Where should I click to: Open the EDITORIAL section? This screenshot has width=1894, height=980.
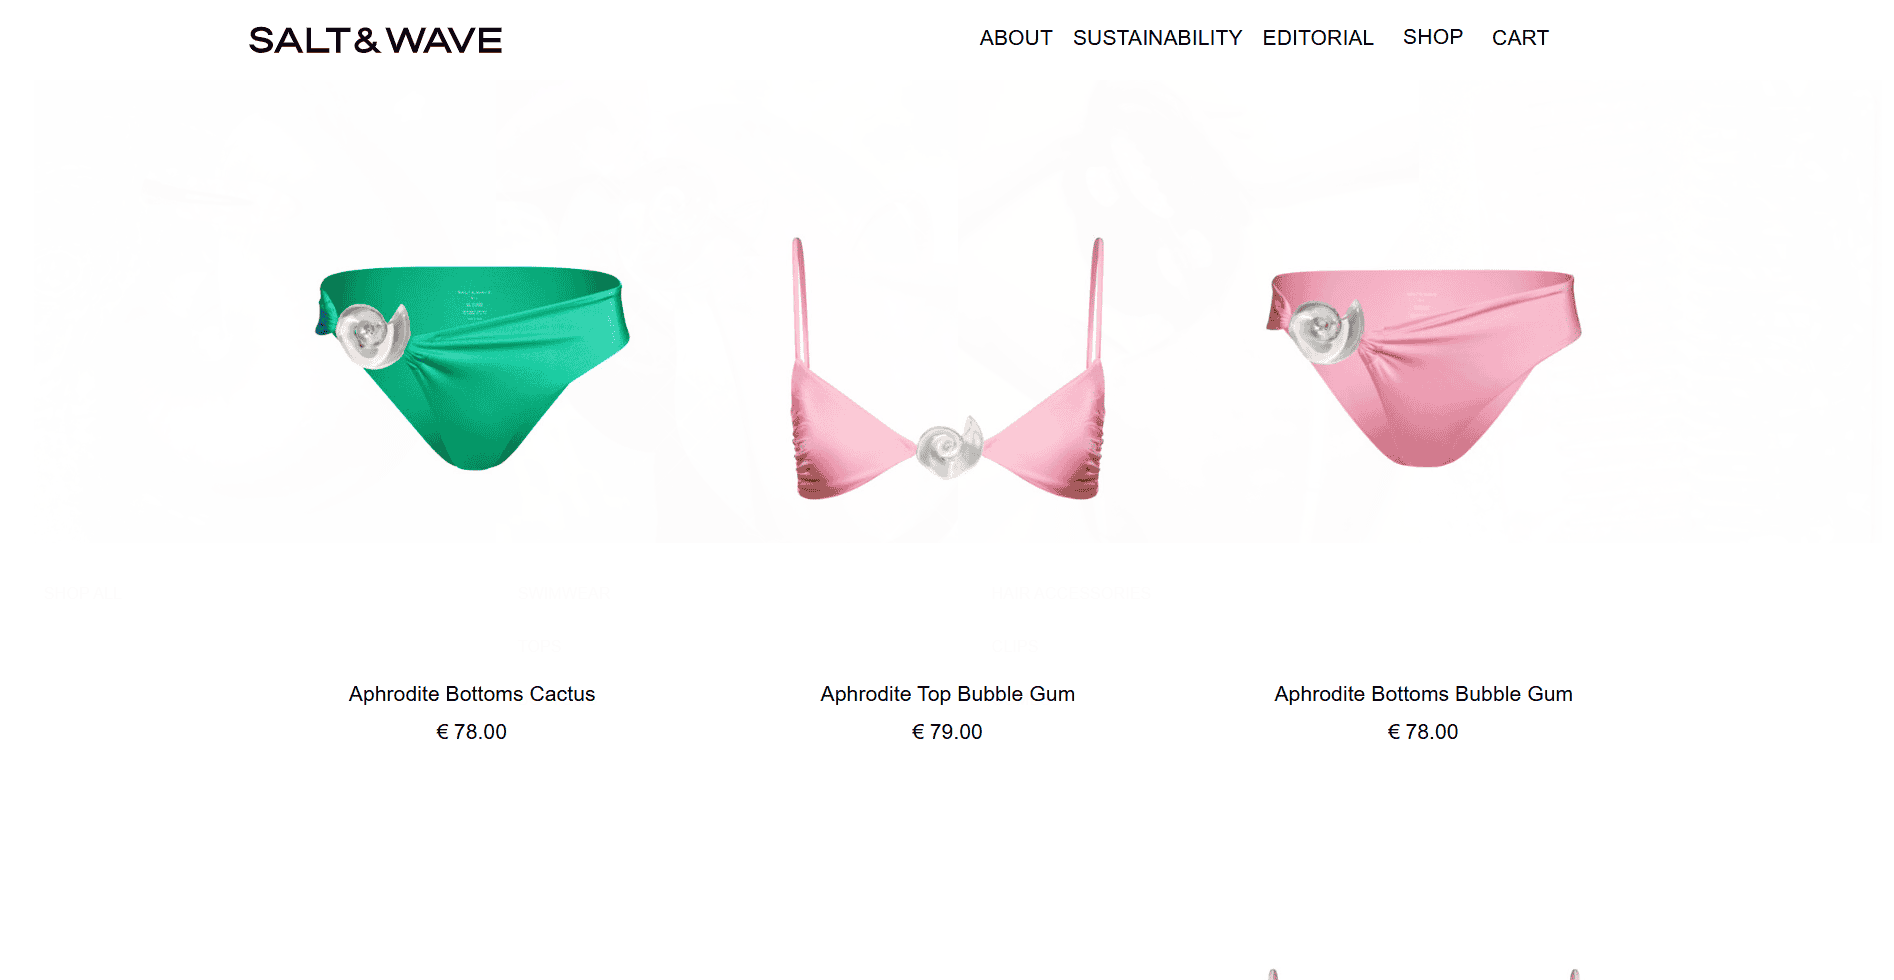pyautogui.click(x=1317, y=38)
